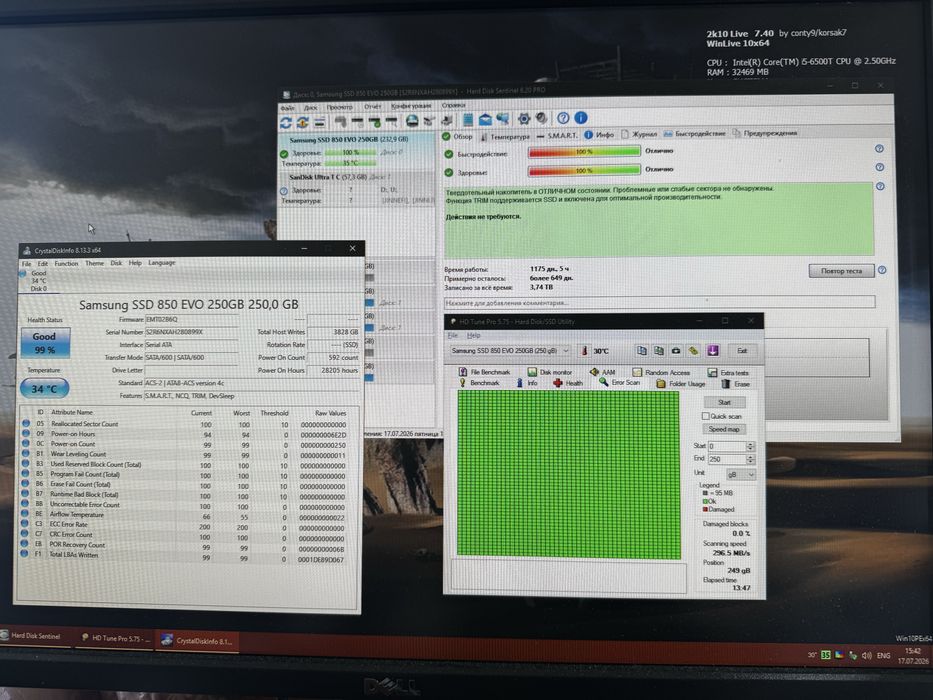This screenshot has width=933, height=700.
Task: Open the File Benchmark tab in HD Tune
Action: pyautogui.click(x=484, y=372)
